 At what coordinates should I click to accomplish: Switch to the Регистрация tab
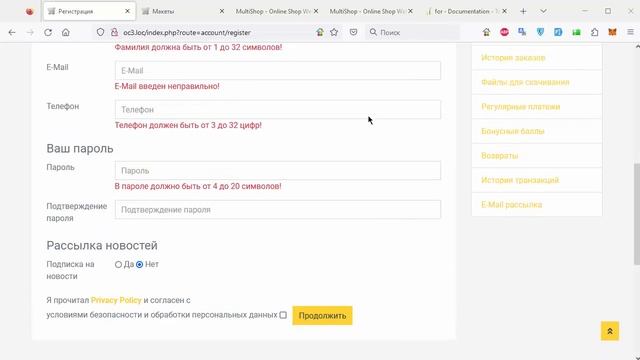pyautogui.click(x=89, y=11)
